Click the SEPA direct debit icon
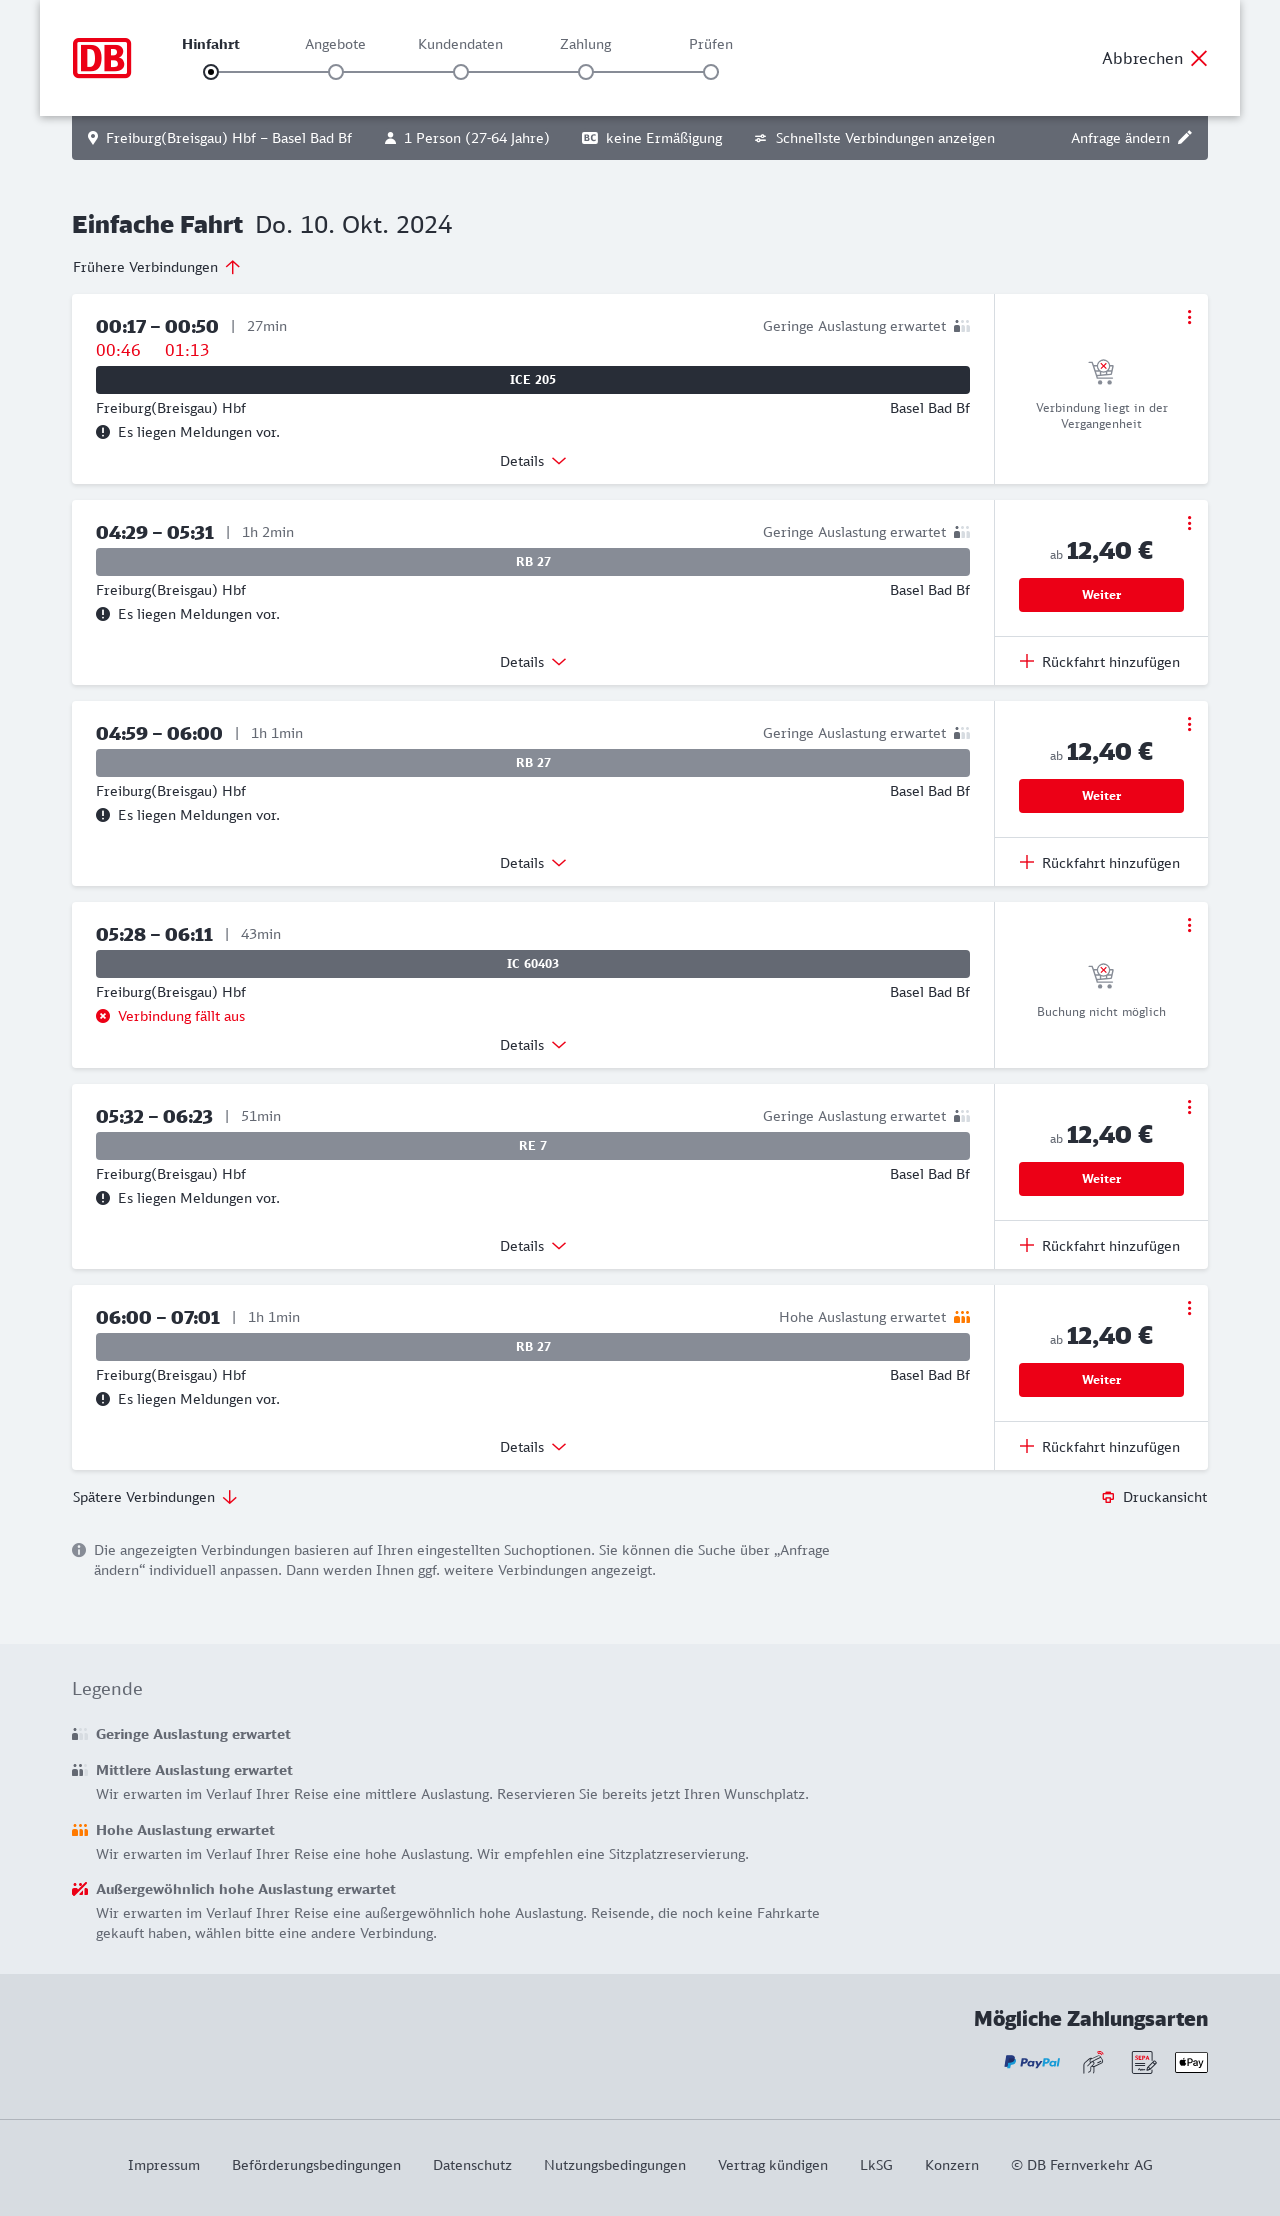This screenshot has width=1280, height=2216. 1143,2062
